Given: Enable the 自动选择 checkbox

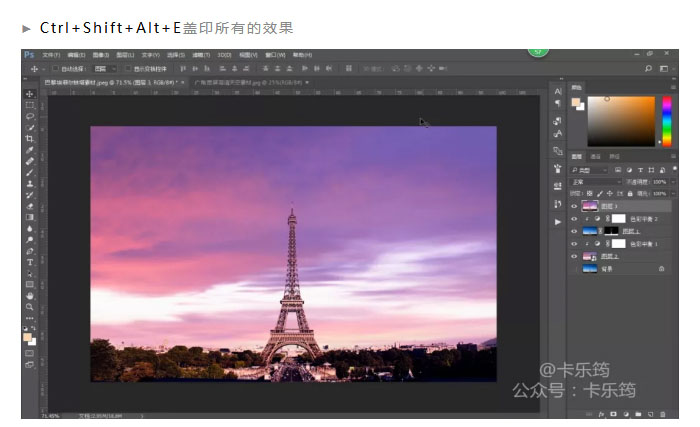Looking at the screenshot, I should [x=53, y=68].
